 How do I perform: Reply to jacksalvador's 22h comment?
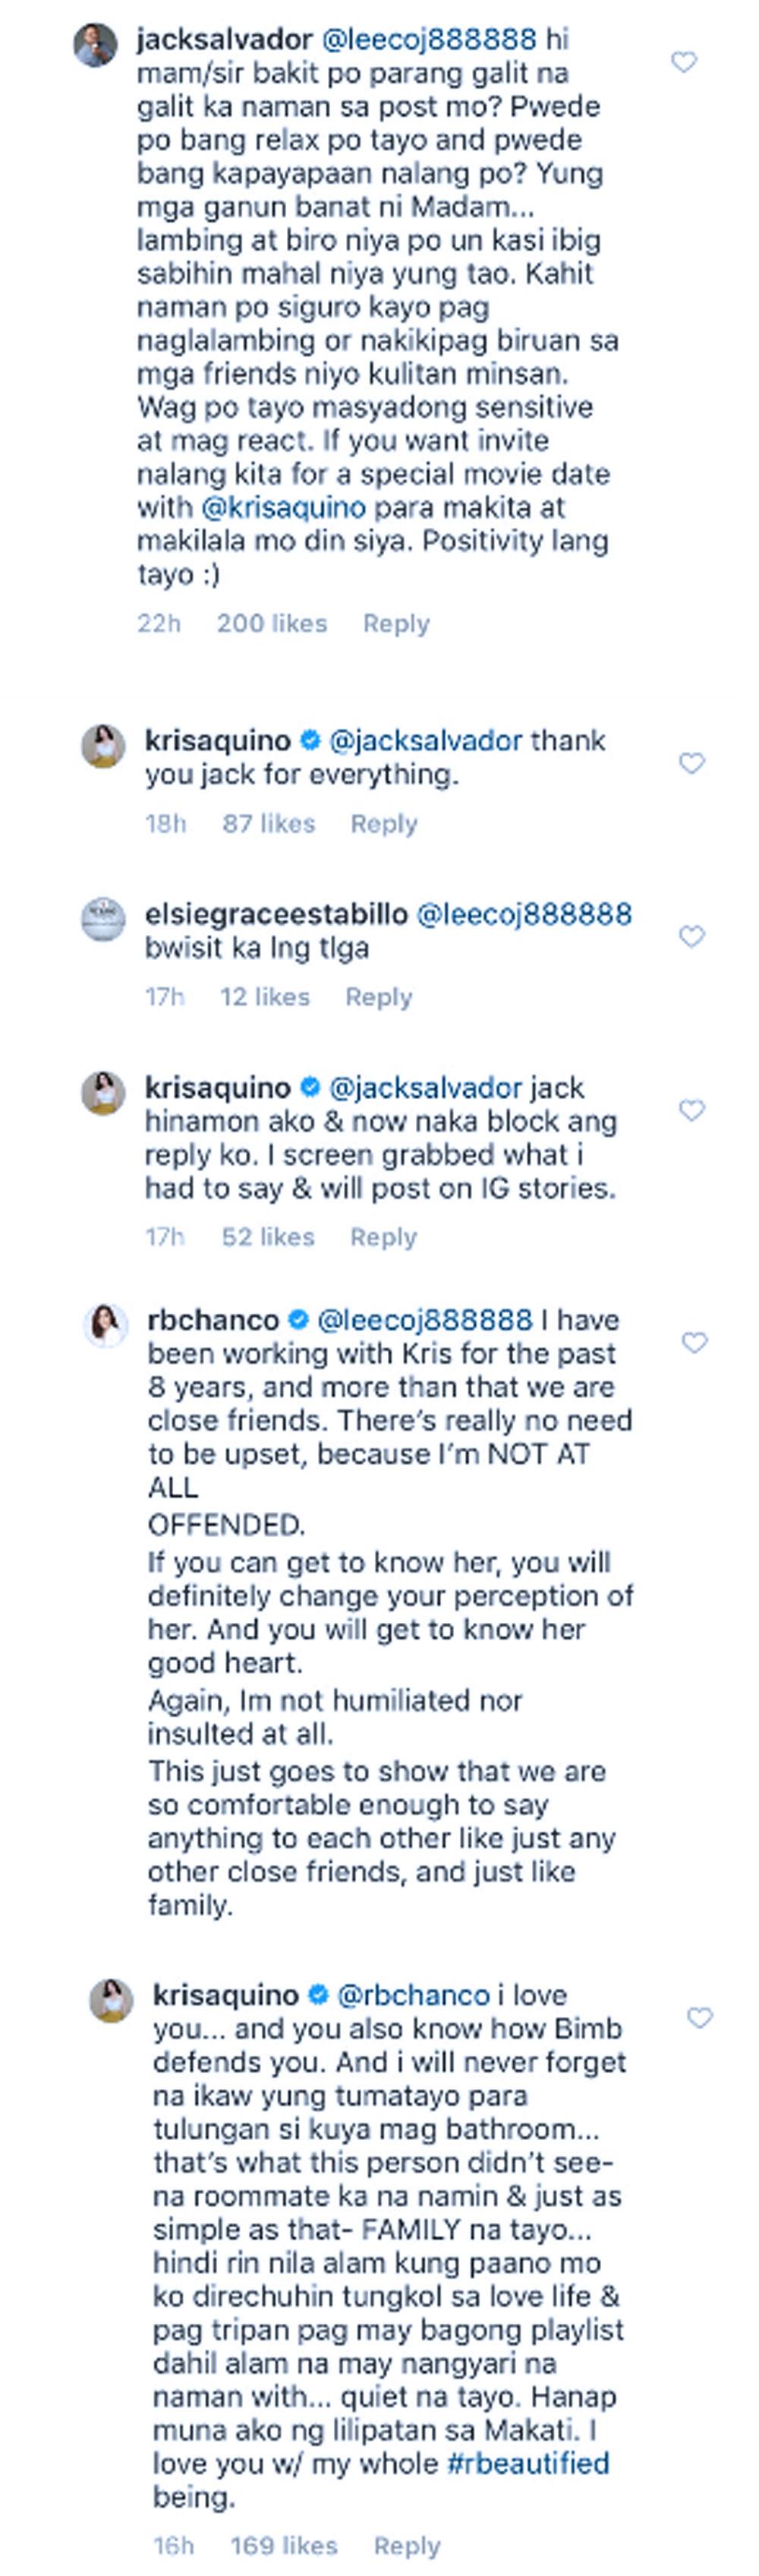pyautogui.click(x=396, y=623)
